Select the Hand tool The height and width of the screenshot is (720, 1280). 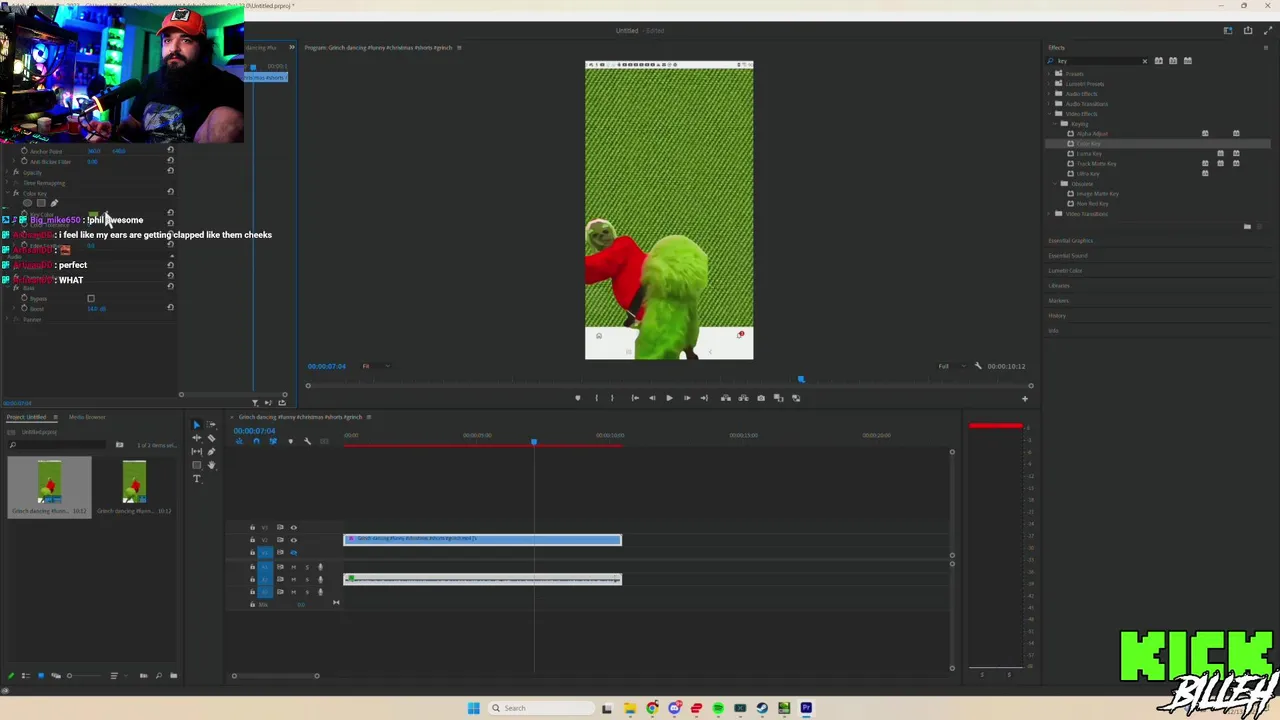[211, 465]
